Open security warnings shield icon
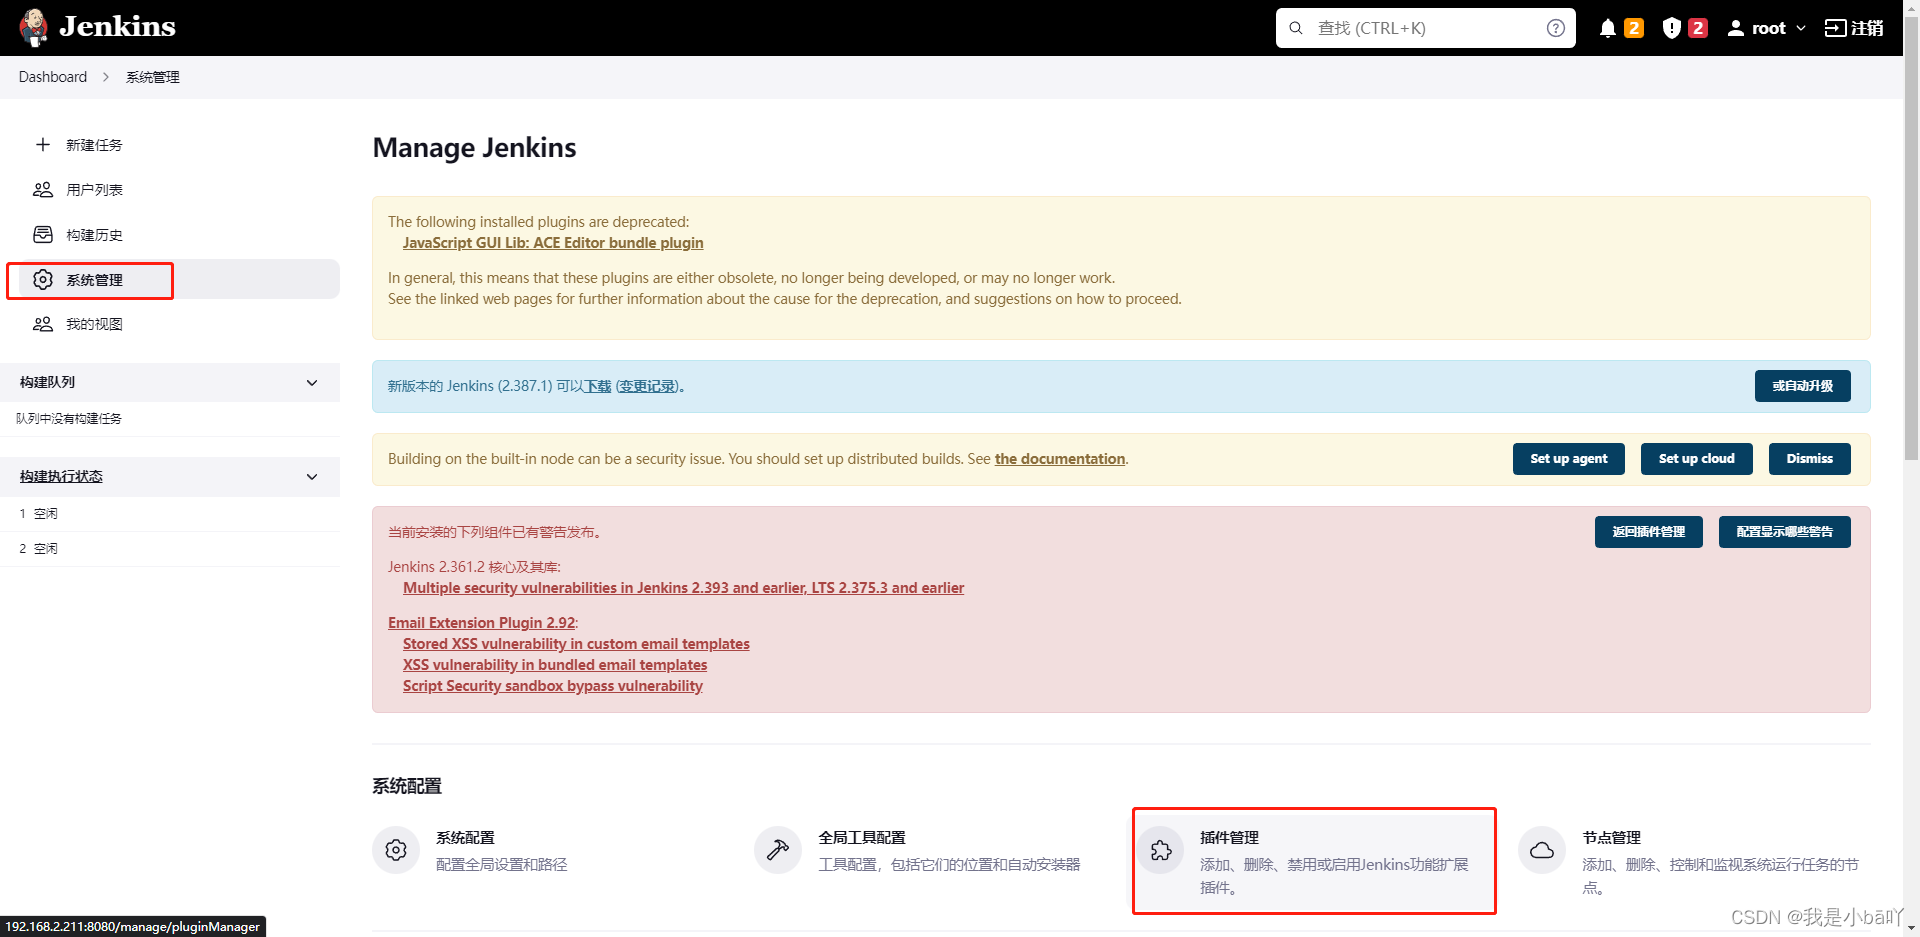 click(x=1671, y=28)
